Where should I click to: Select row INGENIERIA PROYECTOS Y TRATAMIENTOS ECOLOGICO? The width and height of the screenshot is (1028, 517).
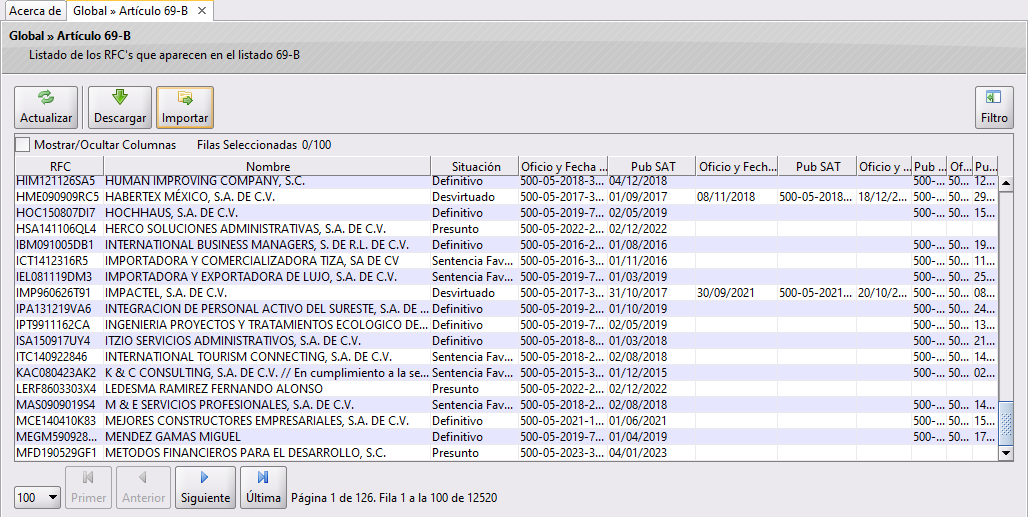click(x=506, y=325)
